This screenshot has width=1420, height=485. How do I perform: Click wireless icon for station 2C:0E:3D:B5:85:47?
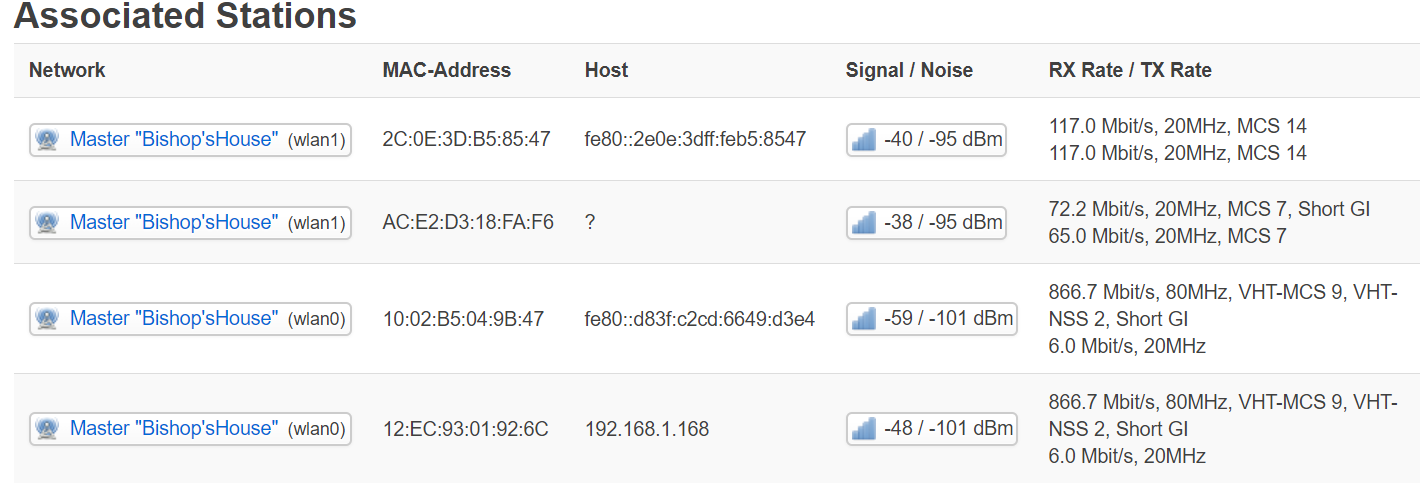pyautogui.click(x=47, y=140)
